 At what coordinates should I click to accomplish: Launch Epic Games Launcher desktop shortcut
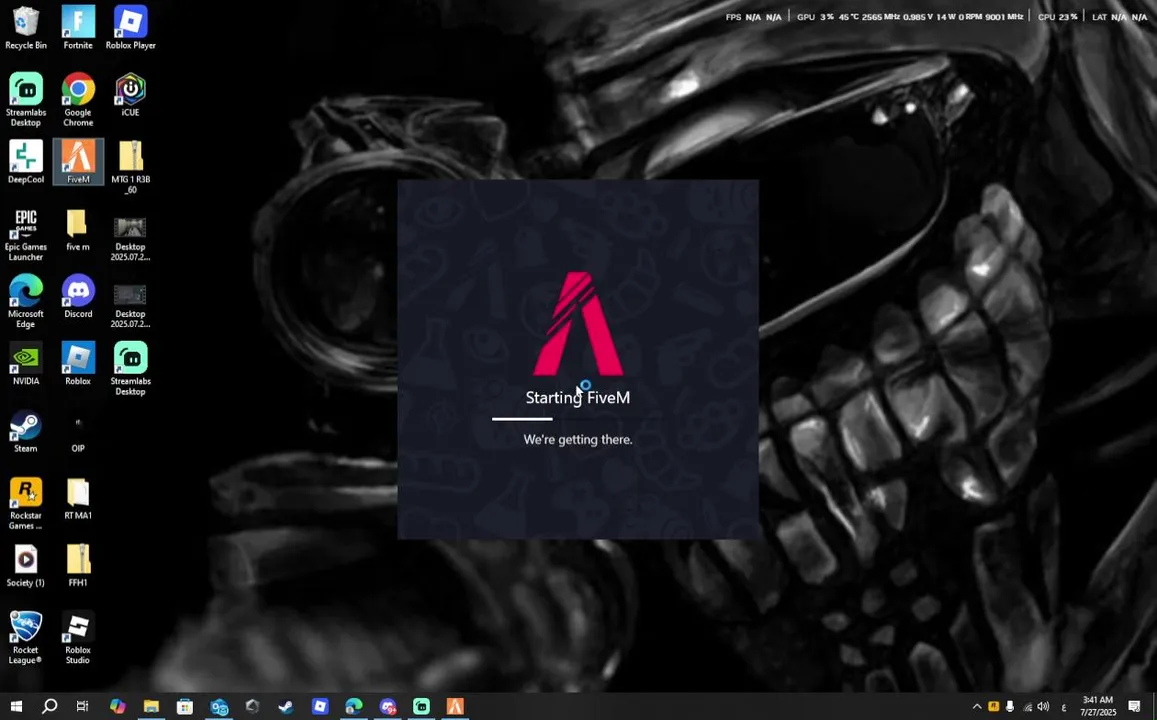26,235
